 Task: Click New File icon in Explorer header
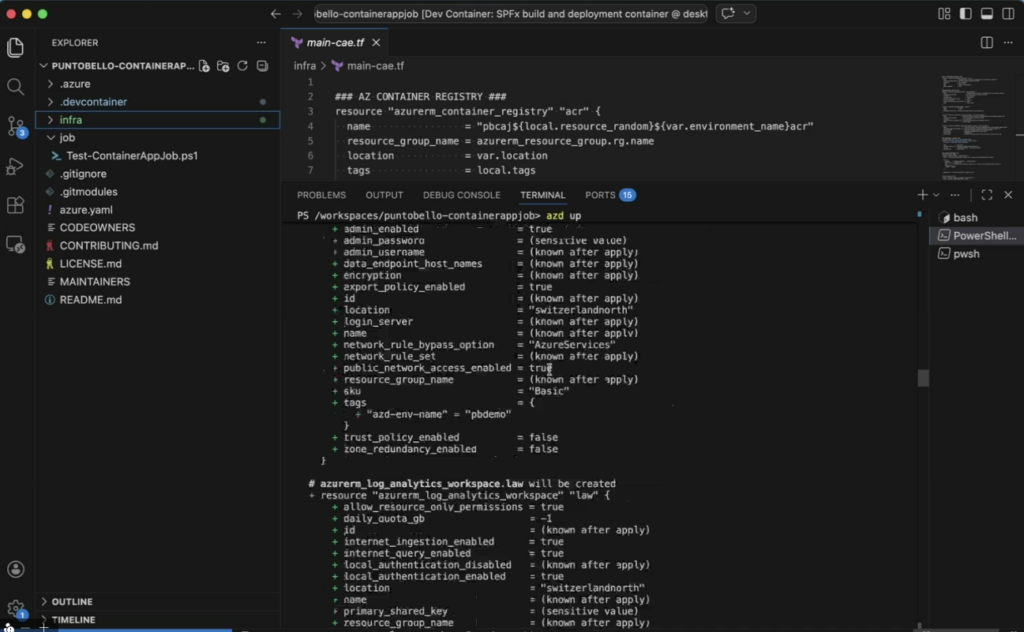point(204,66)
